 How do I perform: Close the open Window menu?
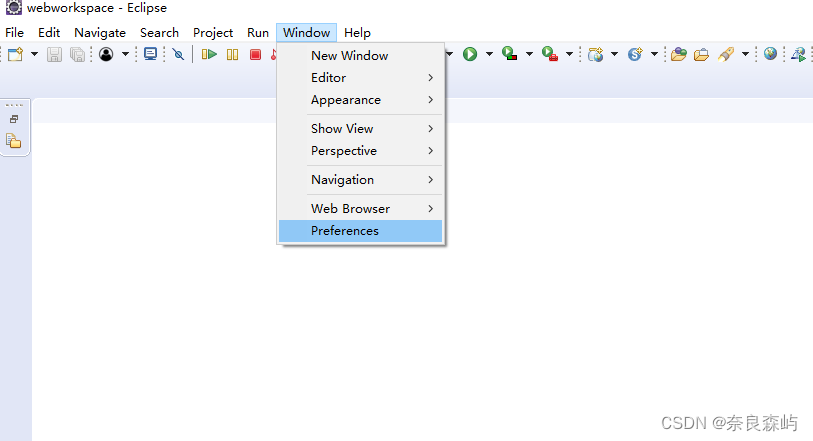pos(306,33)
